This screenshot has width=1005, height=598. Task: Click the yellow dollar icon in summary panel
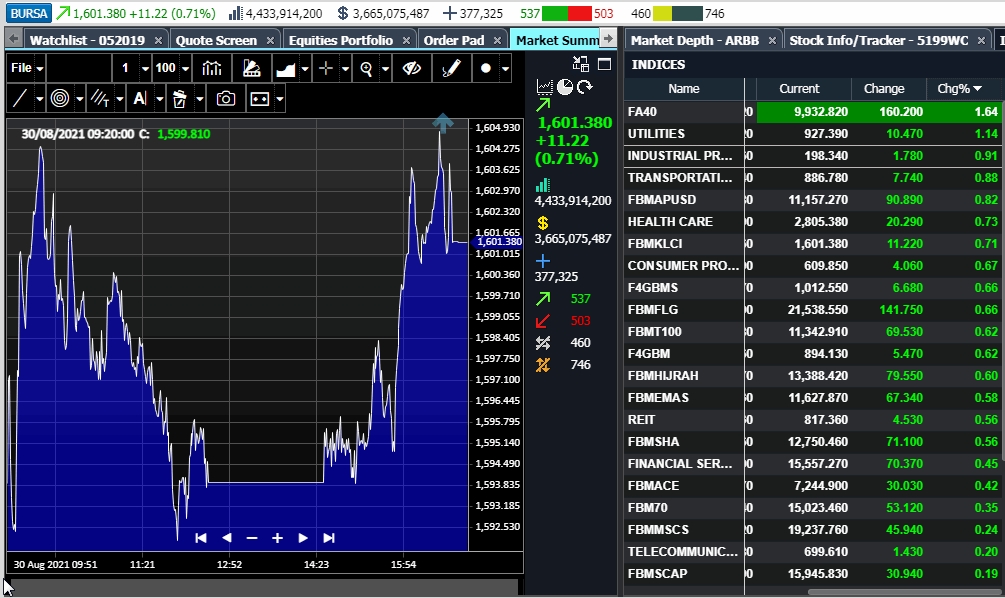point(543,223)
